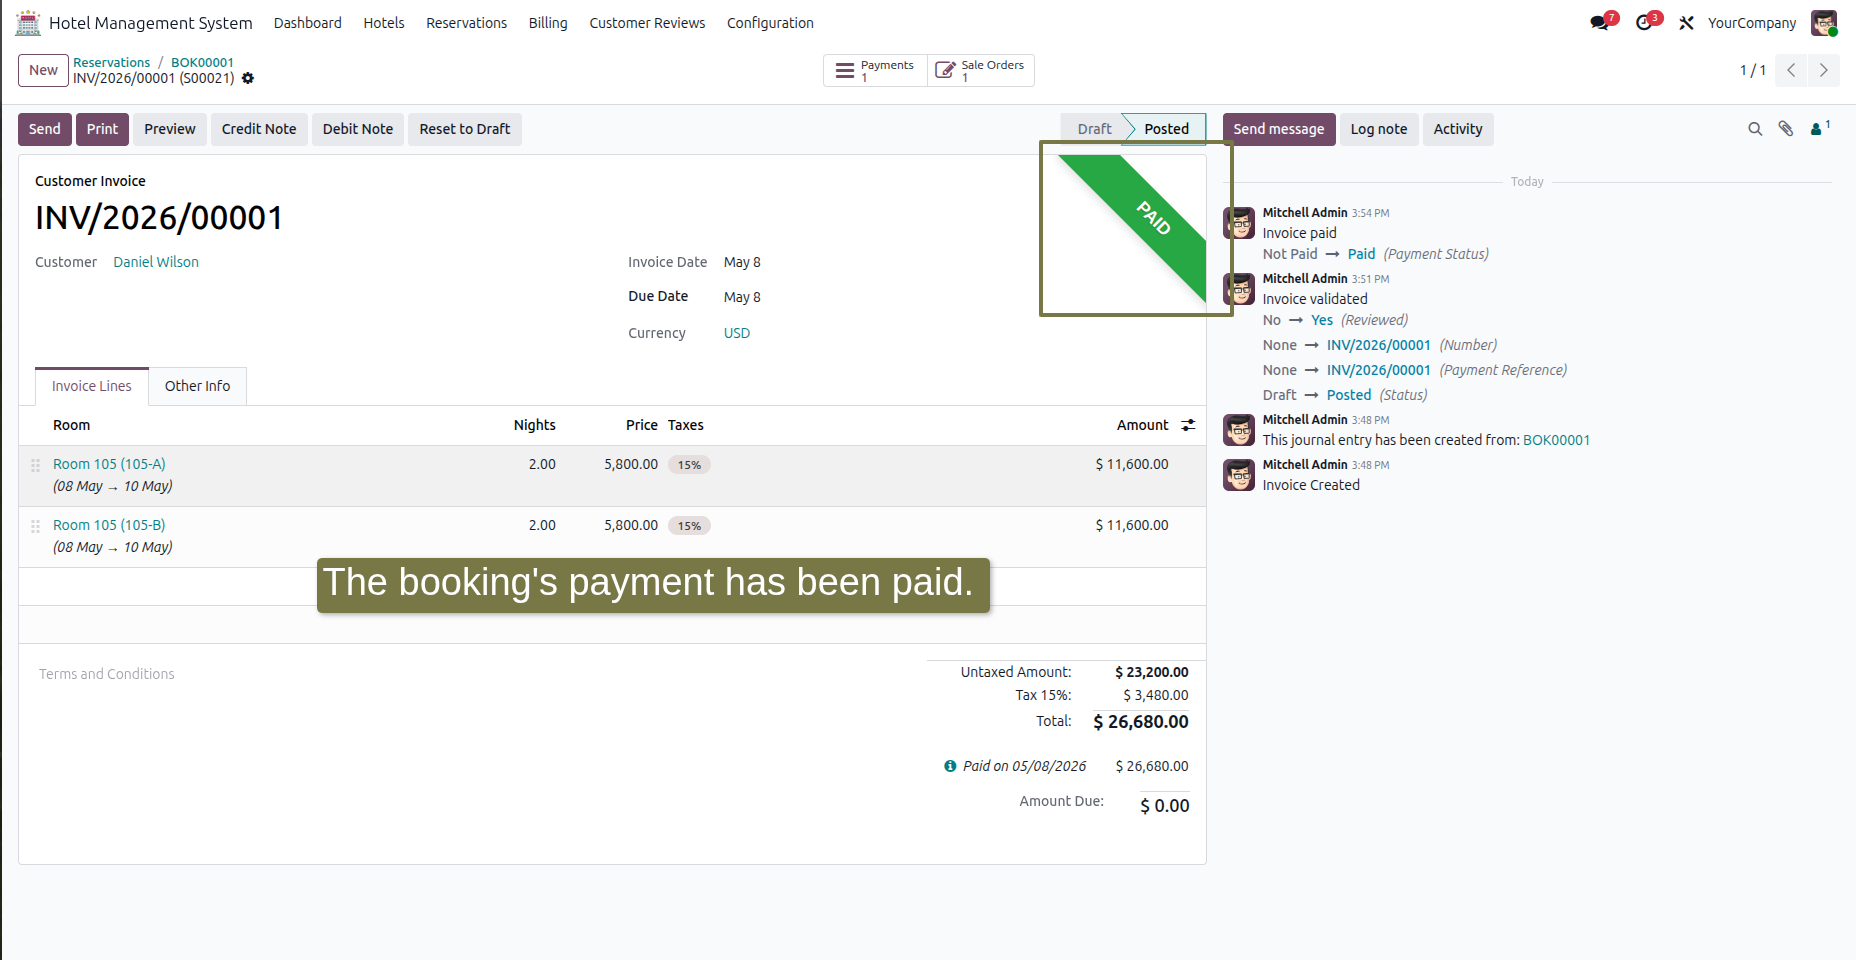1856x960 pixels.
Task: Click the Terms and Conditions field
Action: pyautogui.click(x=107, y=674)
